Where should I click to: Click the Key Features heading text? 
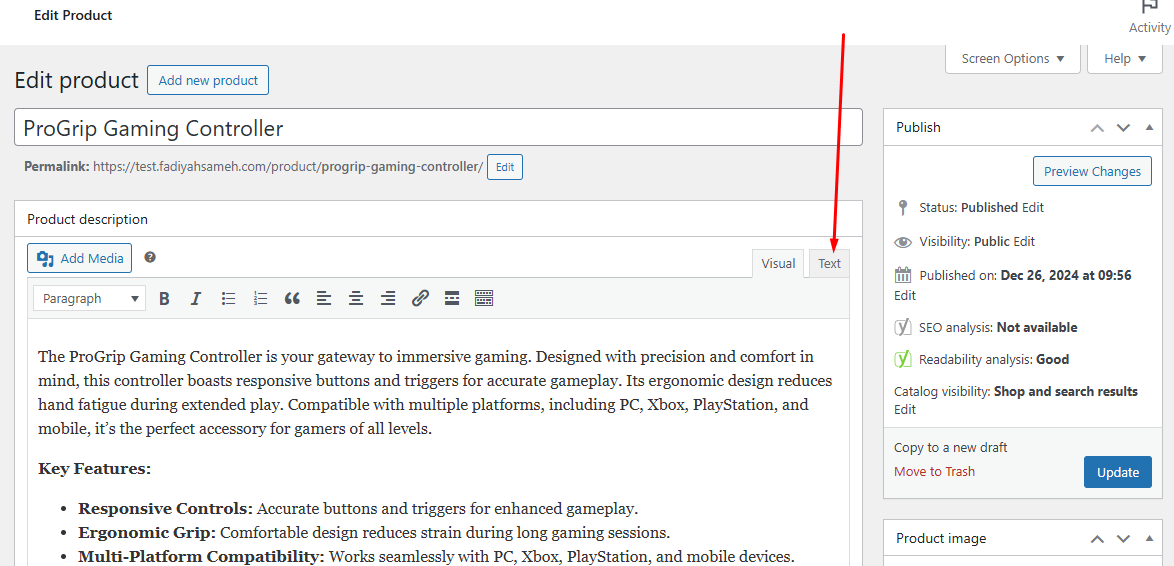[94, 469]
